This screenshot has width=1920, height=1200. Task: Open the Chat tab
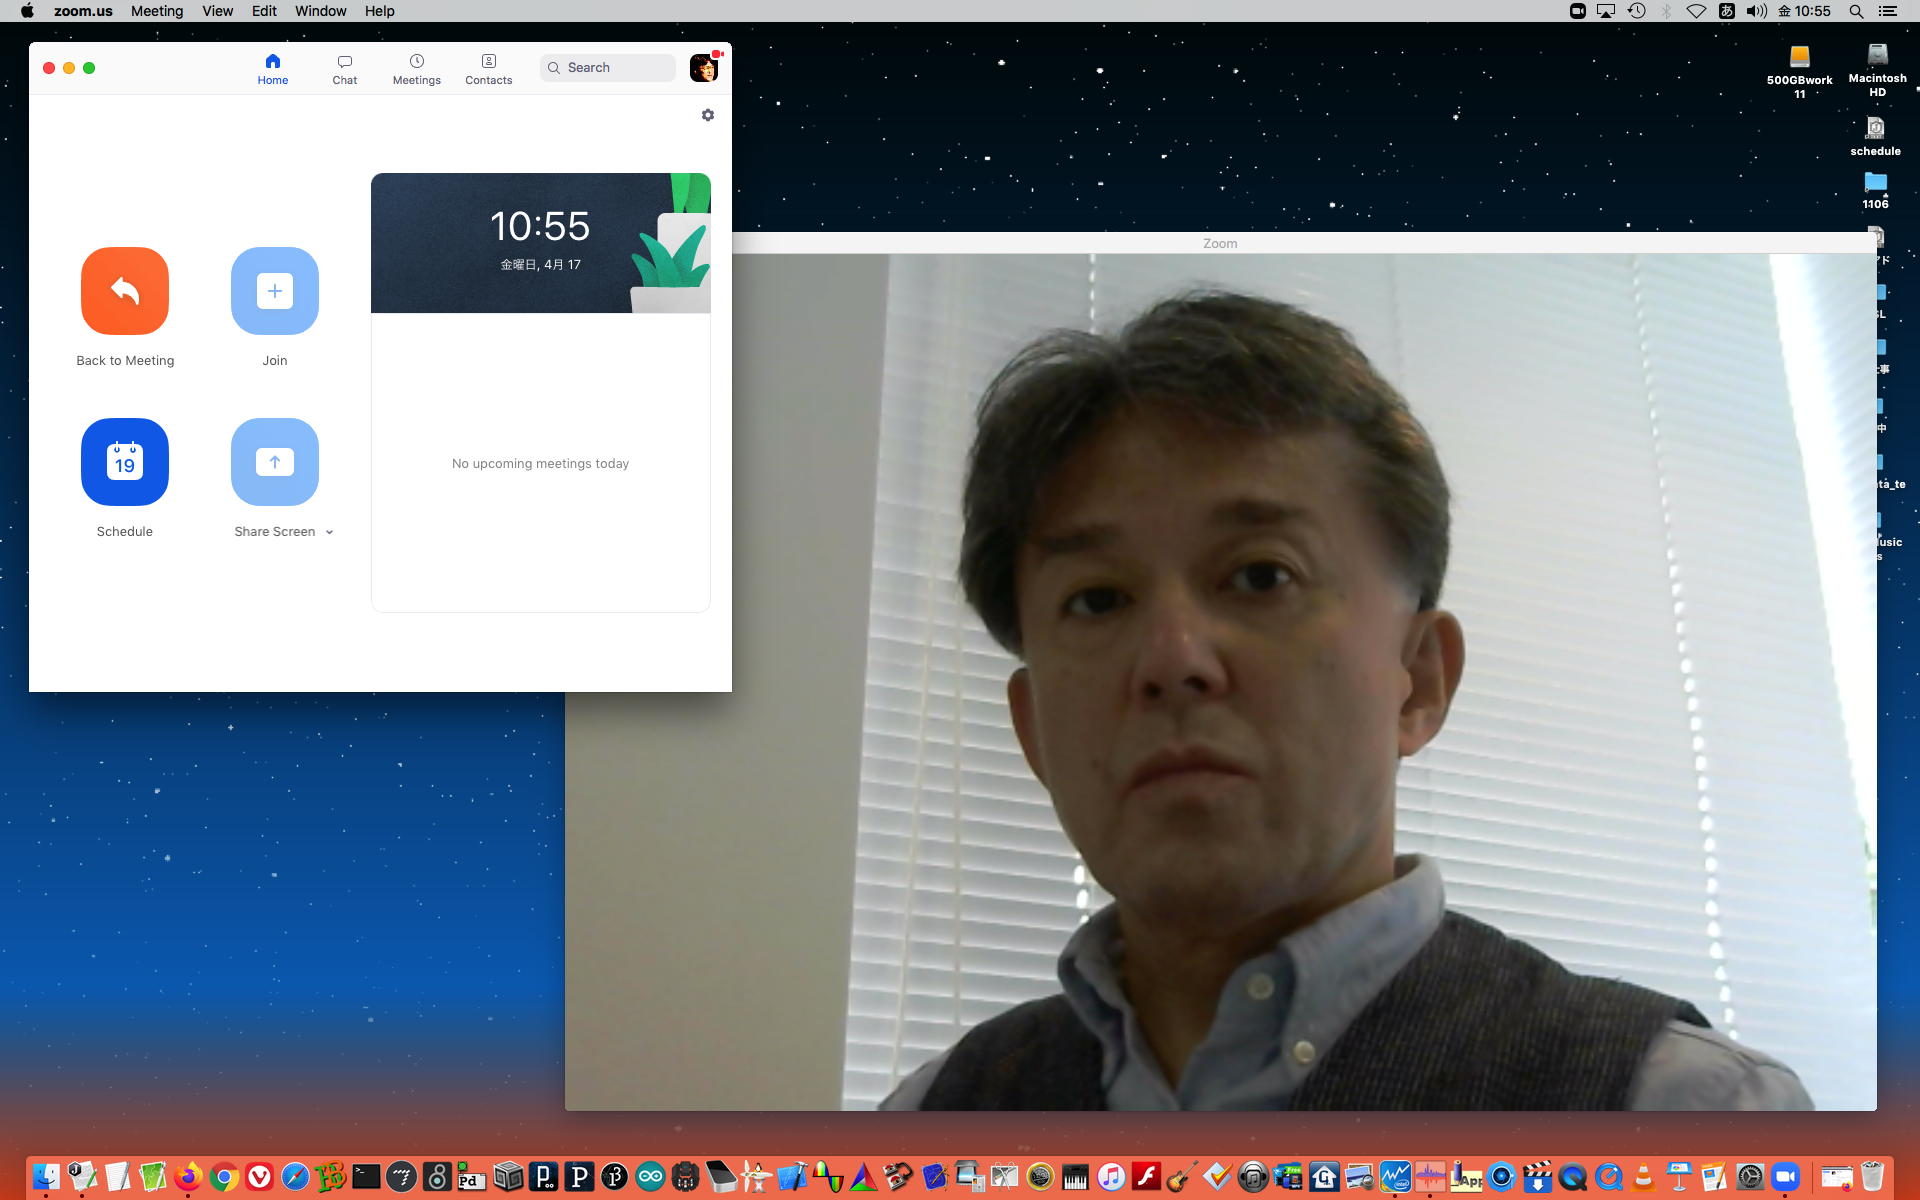coord(345,69)
